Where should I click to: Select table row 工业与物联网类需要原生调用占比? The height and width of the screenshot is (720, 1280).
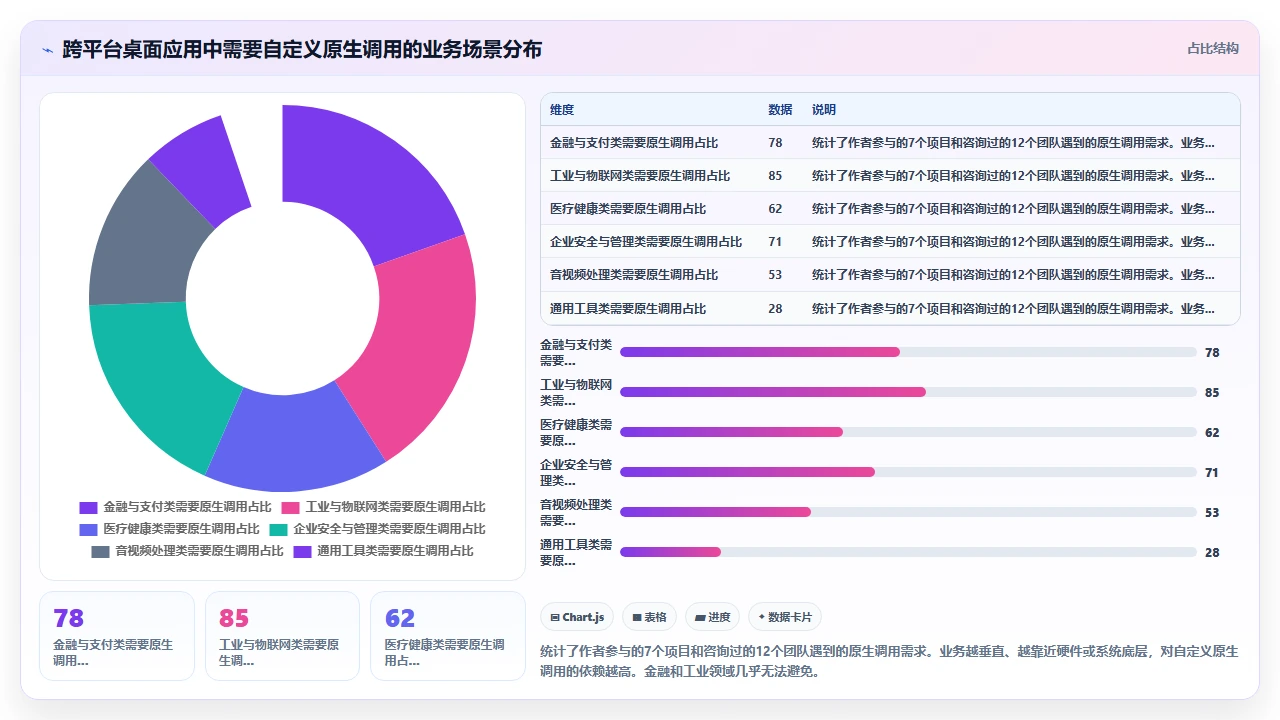pos(890,176)
